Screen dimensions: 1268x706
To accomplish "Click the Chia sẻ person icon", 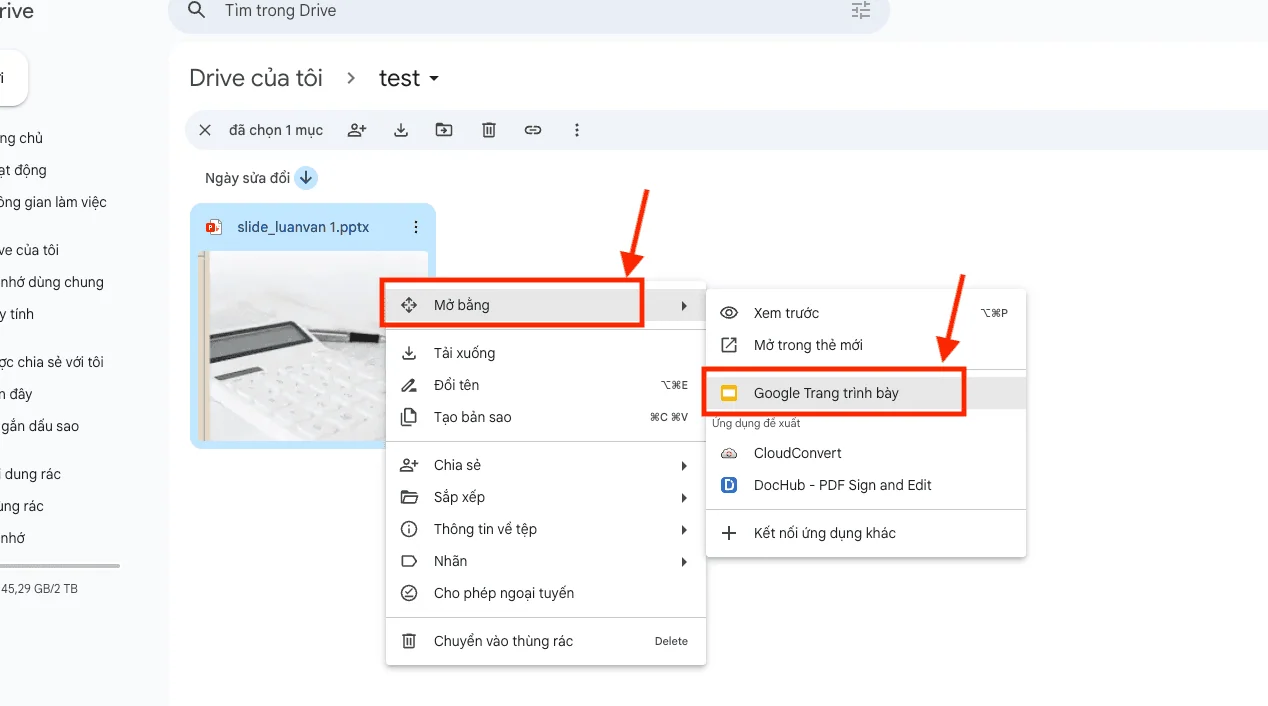I will point(409,465).
